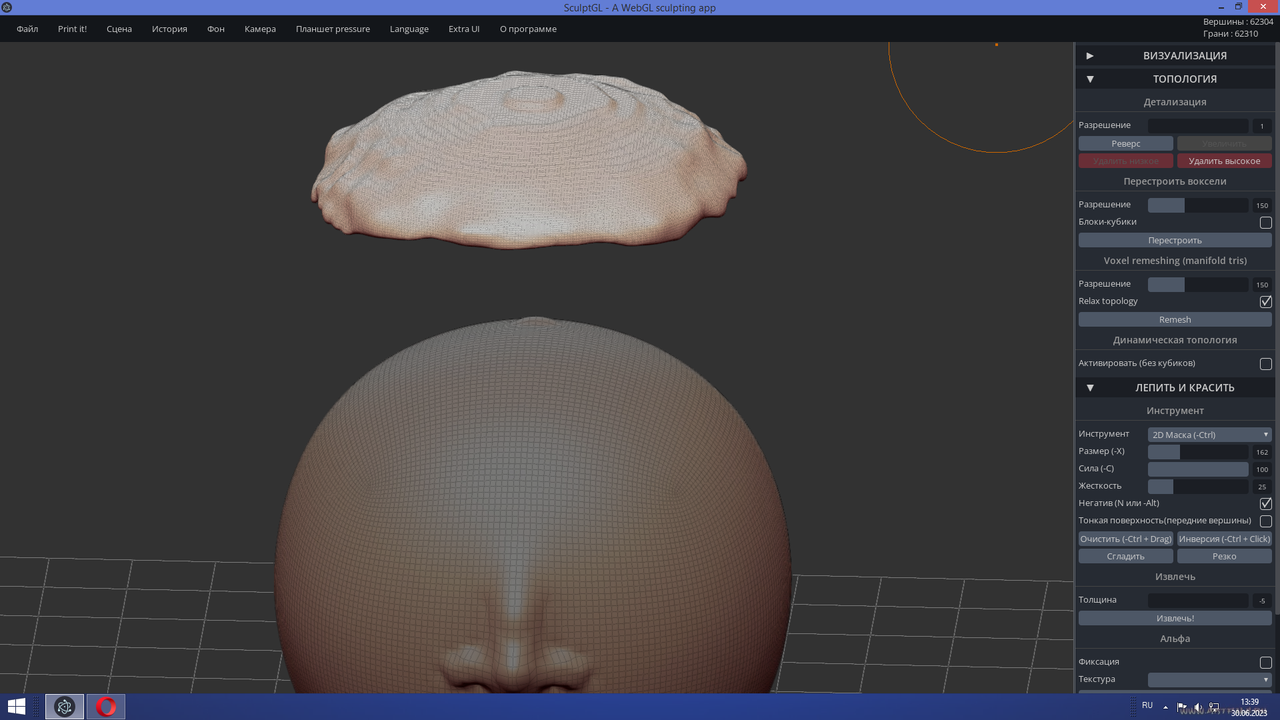Image resolution: width=1280 pixels, height=720 pixels.
Task: Open the Extra UI menu
Action: (464, 29)
